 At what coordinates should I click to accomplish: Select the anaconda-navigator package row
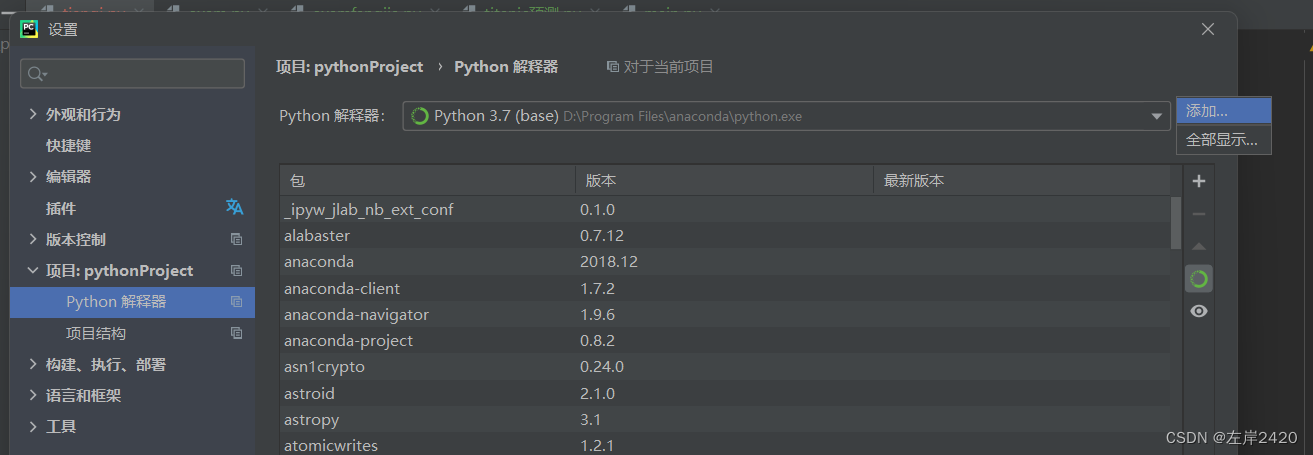(725, 314)
